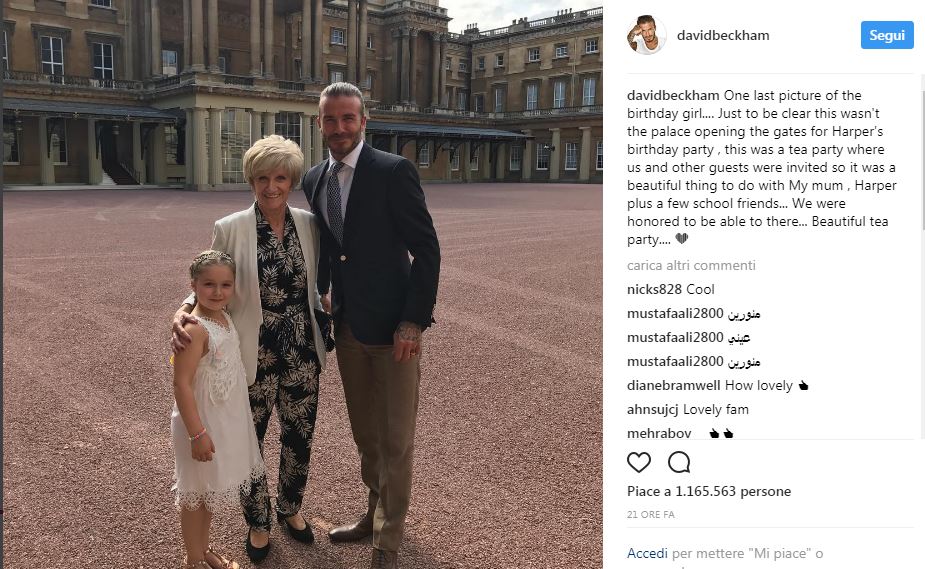Open dianebramwell commenter profile
Image resolution: width=925 pixels, height=569 pixels.
pos(674,386)
